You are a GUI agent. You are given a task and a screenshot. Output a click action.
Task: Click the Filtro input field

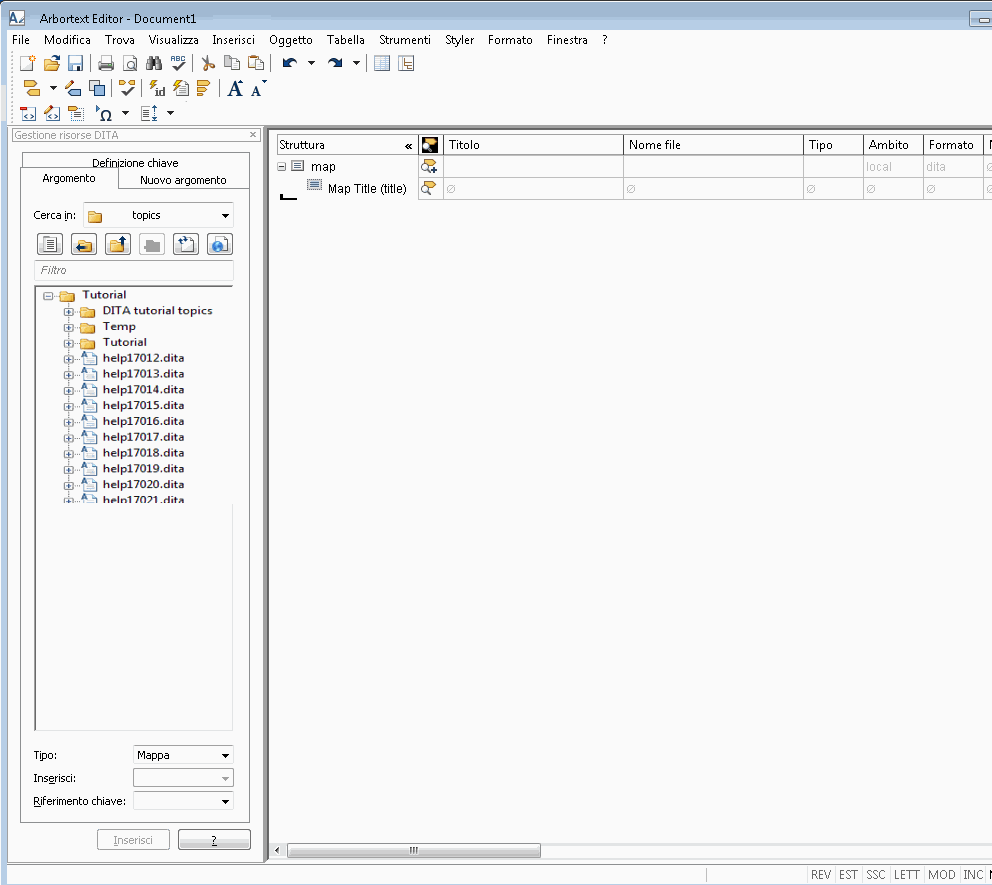133,270
